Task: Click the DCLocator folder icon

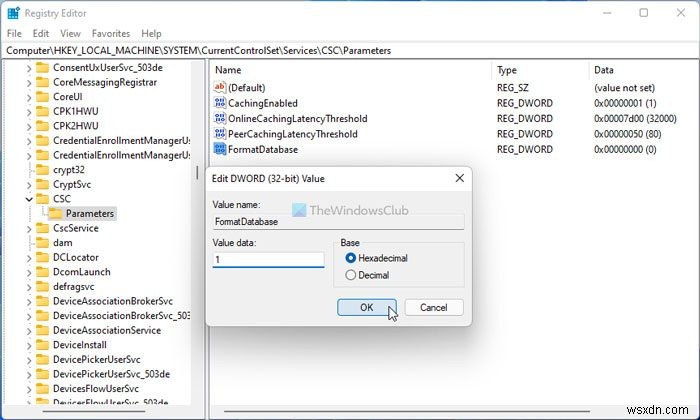Action: coord(42,257)
